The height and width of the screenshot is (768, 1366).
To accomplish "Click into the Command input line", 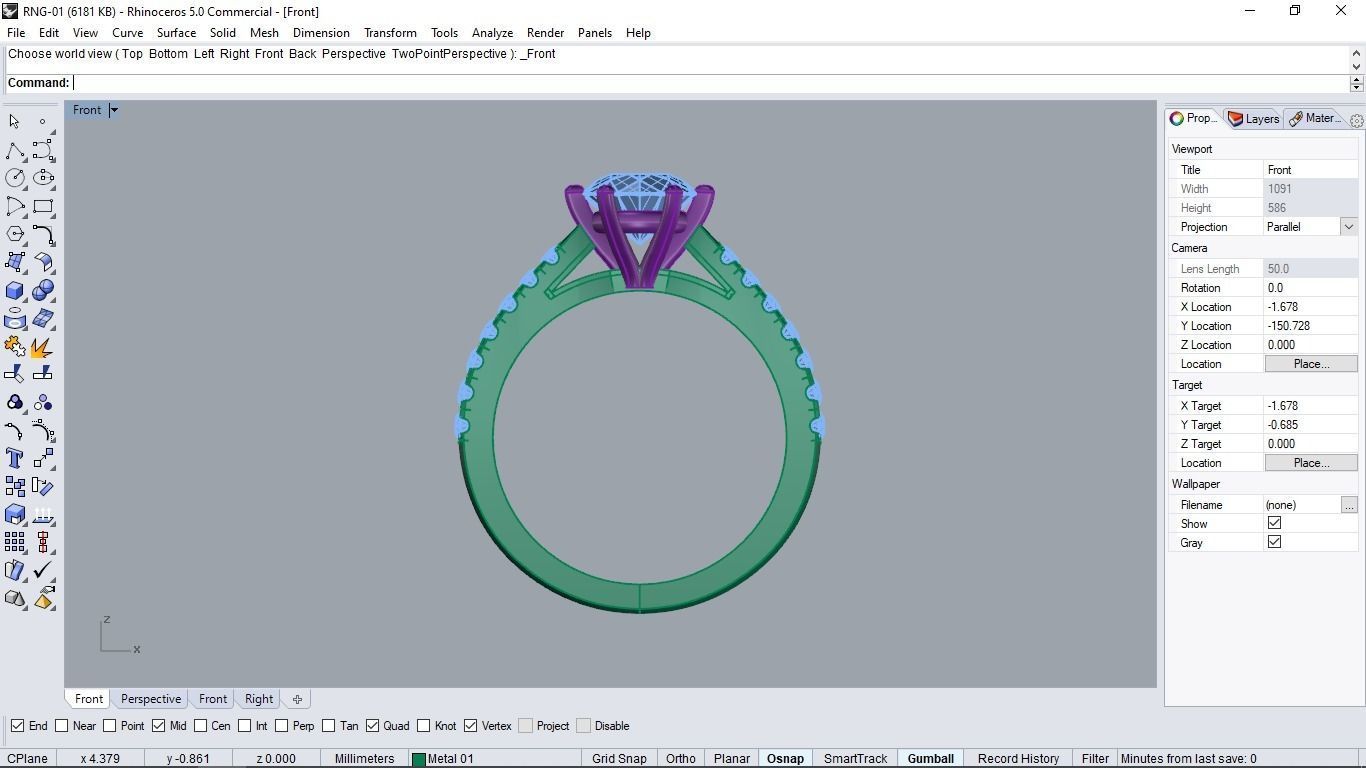I will pyautogui.click(x=710, y=83).
